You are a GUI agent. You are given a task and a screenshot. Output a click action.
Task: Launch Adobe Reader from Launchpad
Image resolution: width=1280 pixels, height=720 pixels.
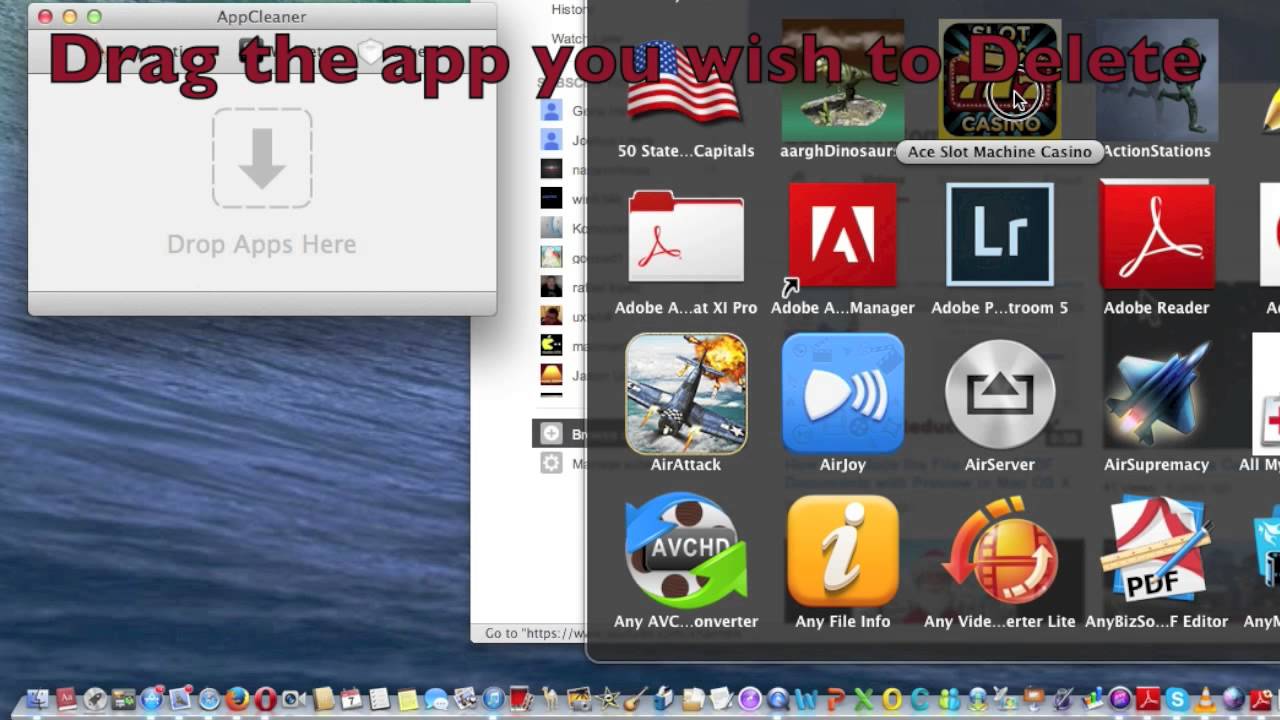[1157, 235]
